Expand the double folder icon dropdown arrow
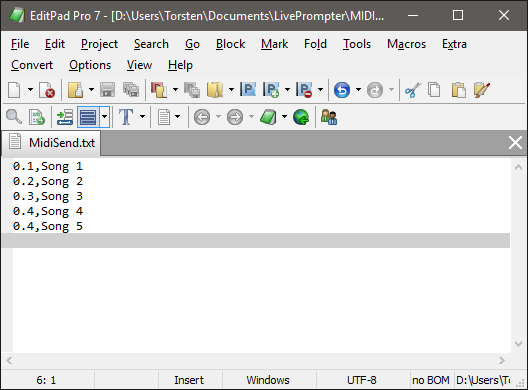This screenshot has height=390, width=528. point(231,90)
